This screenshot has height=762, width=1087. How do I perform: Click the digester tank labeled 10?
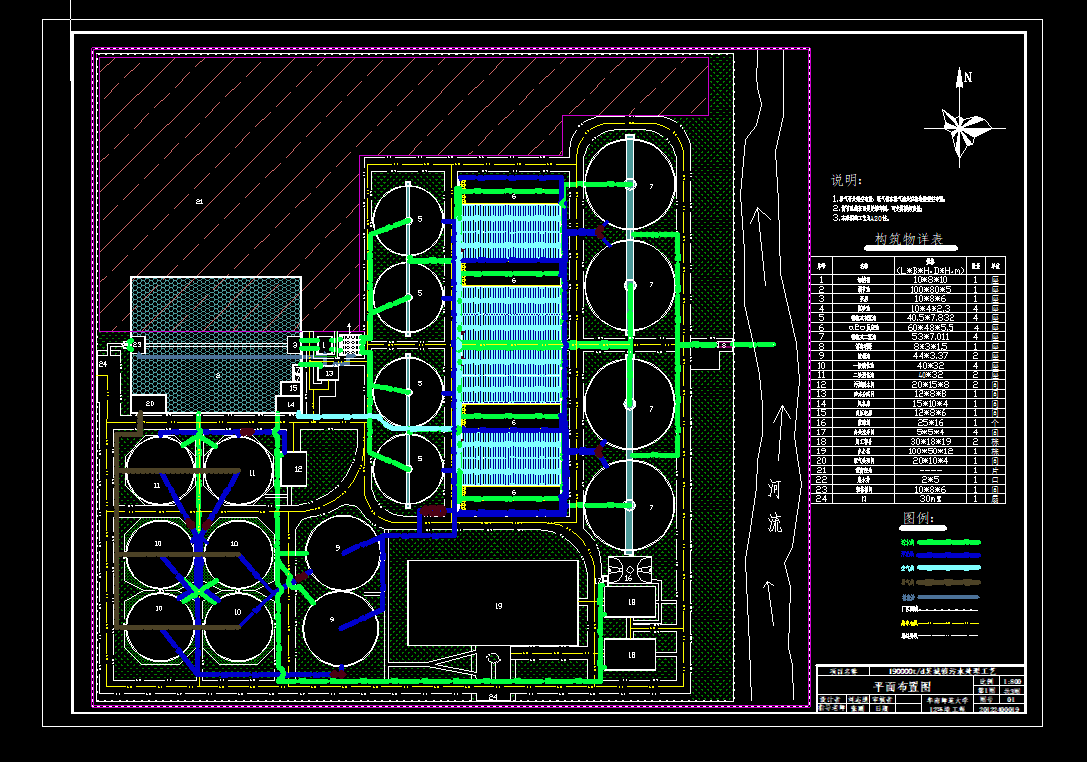coord(157,543)
